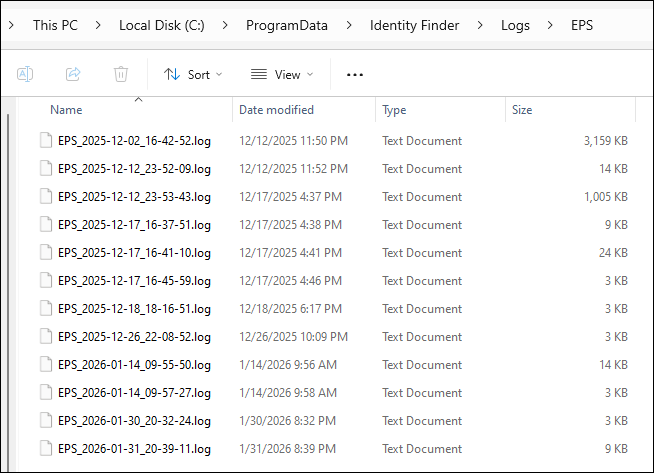Select file EPS_2025-12-17_16-45-59.log
Image resolution: width=654 pixels, height=473 pixels.
(134, 281)
